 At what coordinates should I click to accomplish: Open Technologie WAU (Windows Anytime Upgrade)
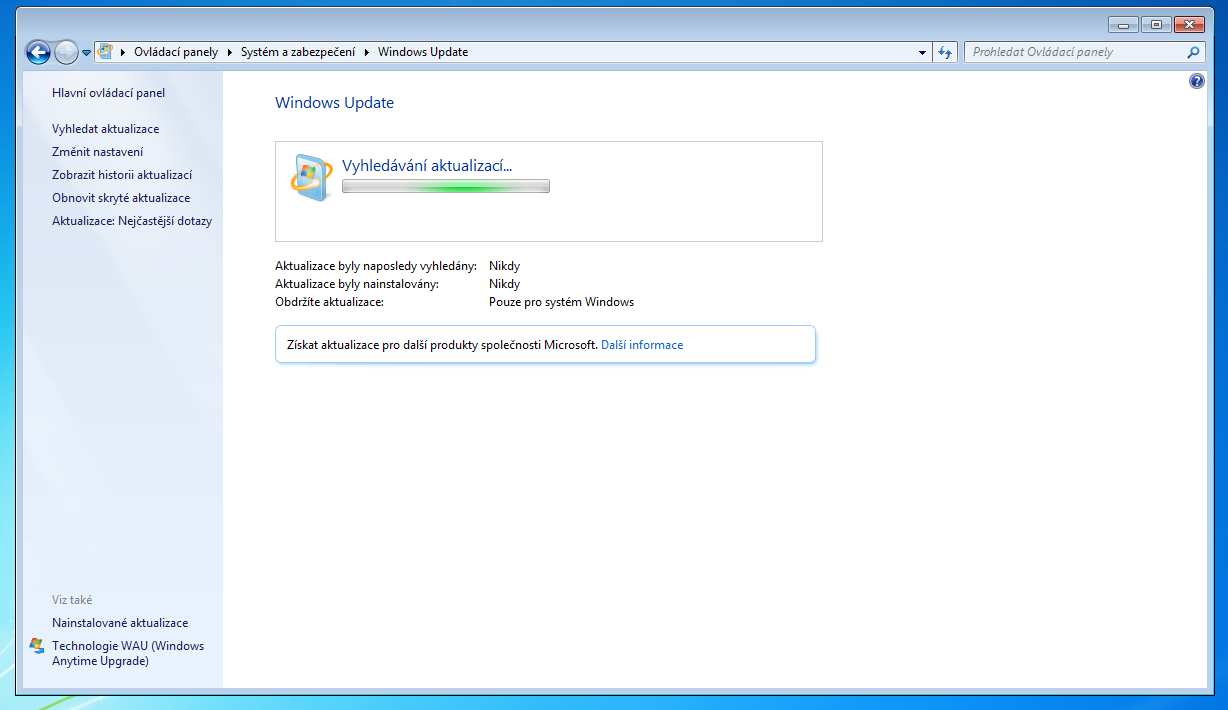click(128, 654)
